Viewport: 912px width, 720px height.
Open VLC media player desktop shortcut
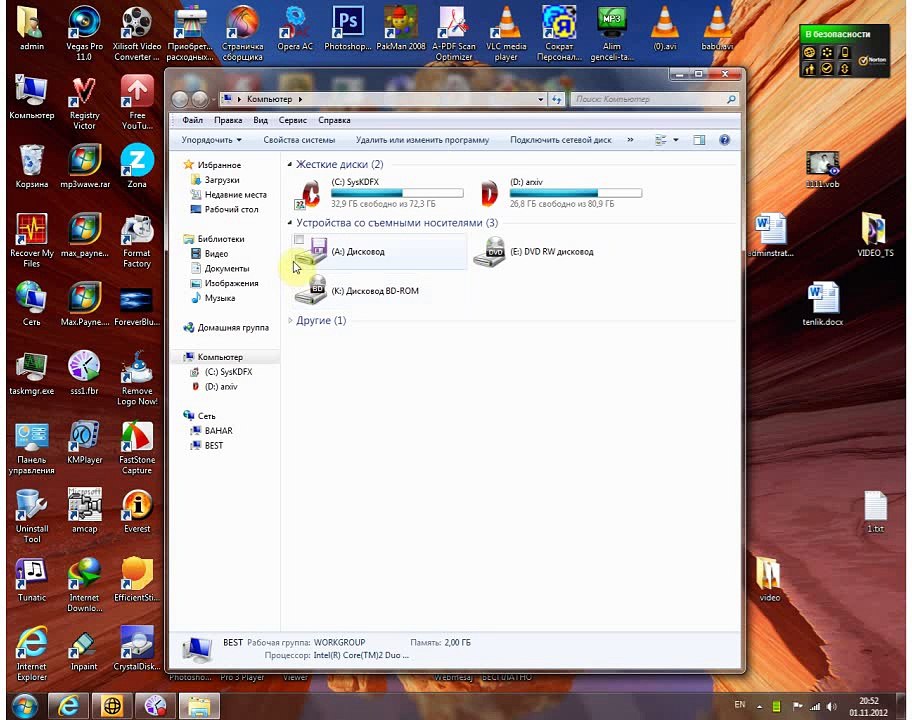tap(506, 33)
